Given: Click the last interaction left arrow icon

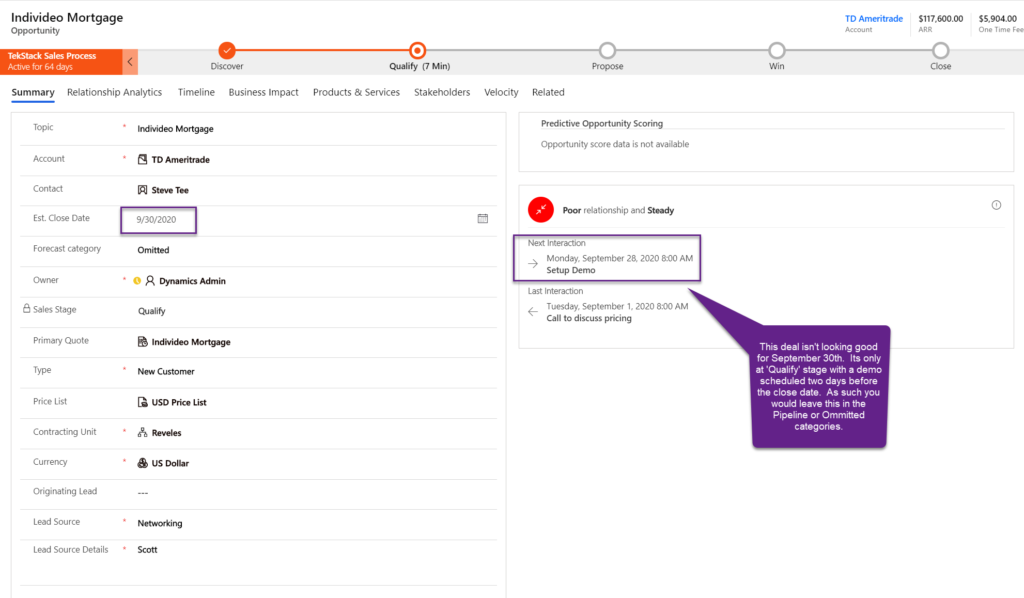Looking at the screenshot, I should [x=533, y=312].
